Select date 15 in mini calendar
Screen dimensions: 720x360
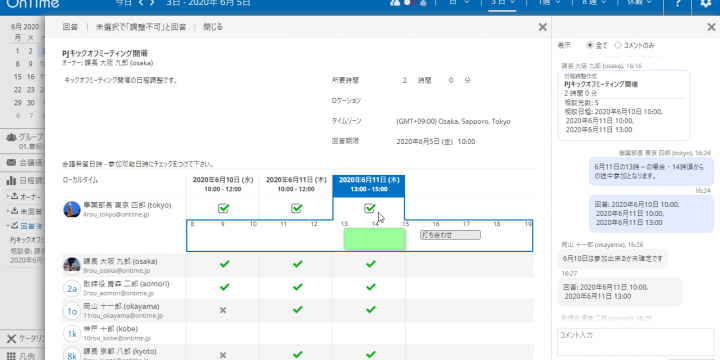[x=17, y=77]
